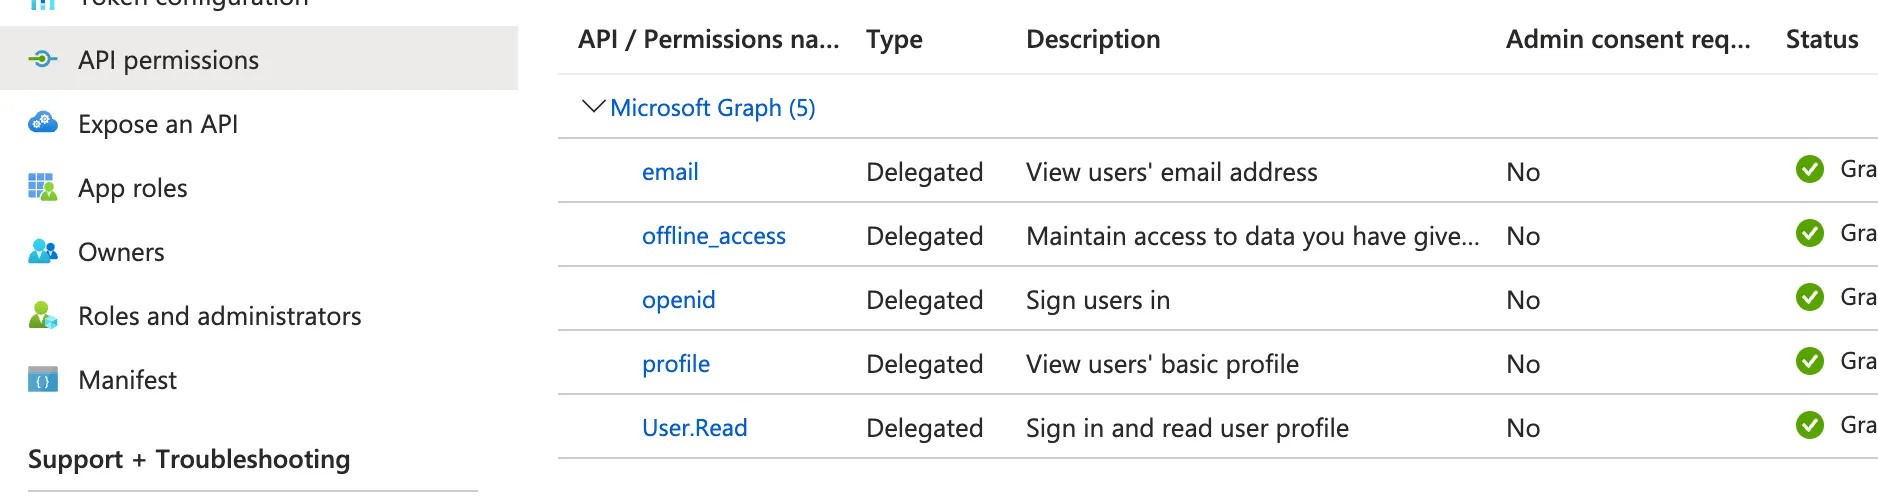Viewport: 1878px width, 496px height.
Task: Click the Expose an API cloud icon
Action: pyautogui.click(x=43, y=123)
